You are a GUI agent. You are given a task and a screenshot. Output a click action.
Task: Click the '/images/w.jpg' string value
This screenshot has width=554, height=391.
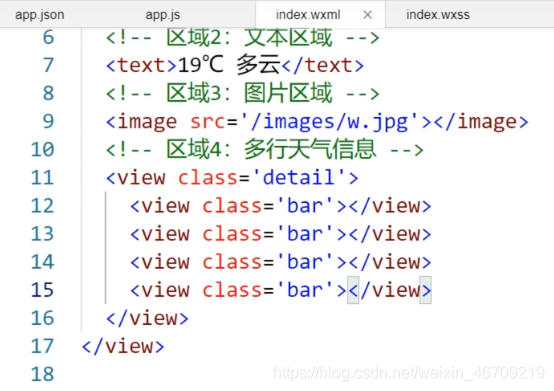click(x=329, y=122)
